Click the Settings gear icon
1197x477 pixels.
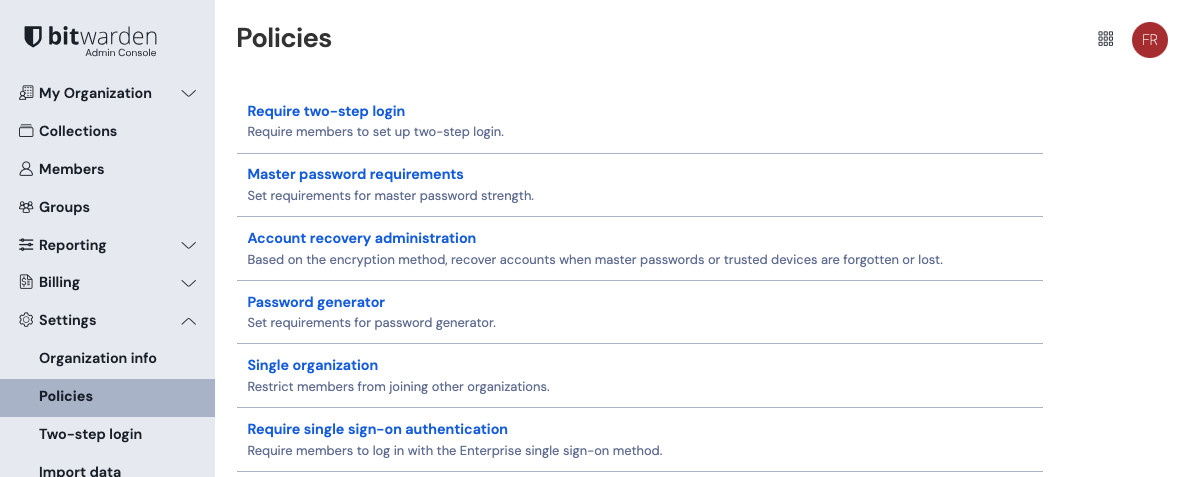coord(26,320)
